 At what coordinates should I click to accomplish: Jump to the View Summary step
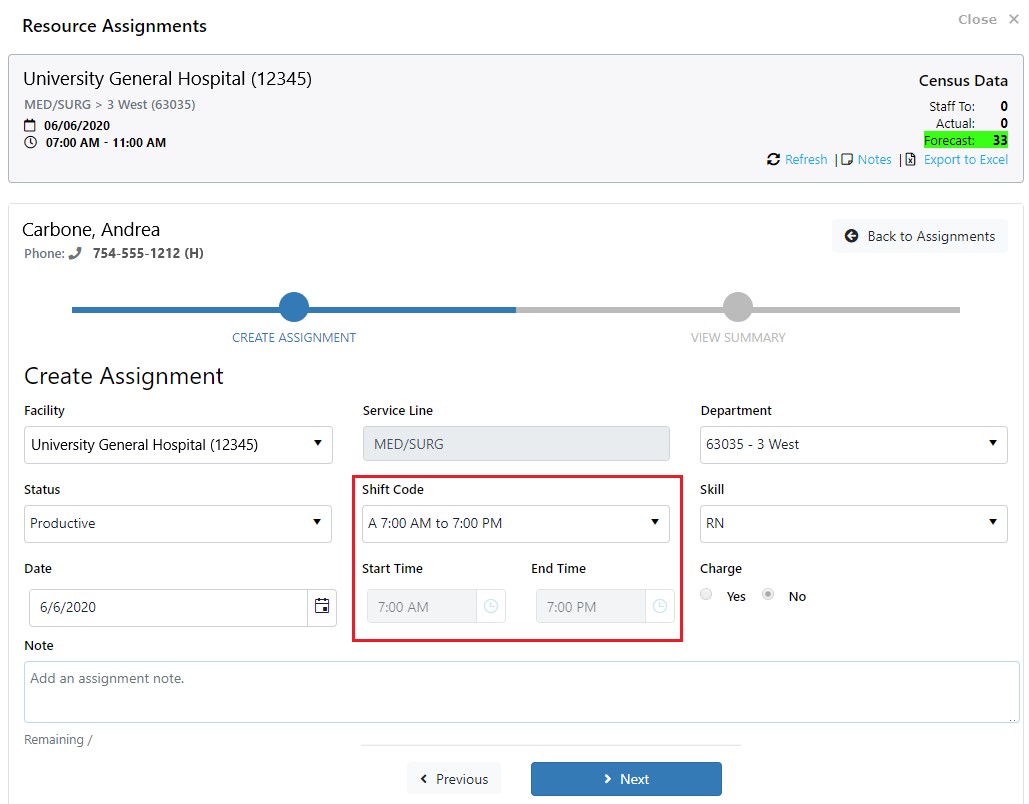pos(737,308)
